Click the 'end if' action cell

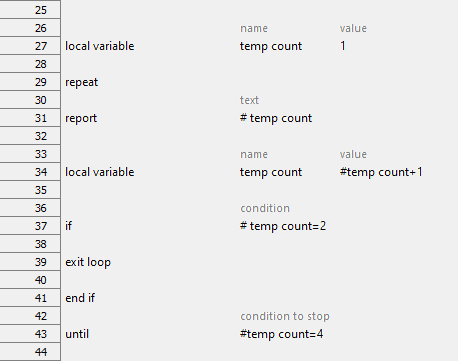[80, 298]
